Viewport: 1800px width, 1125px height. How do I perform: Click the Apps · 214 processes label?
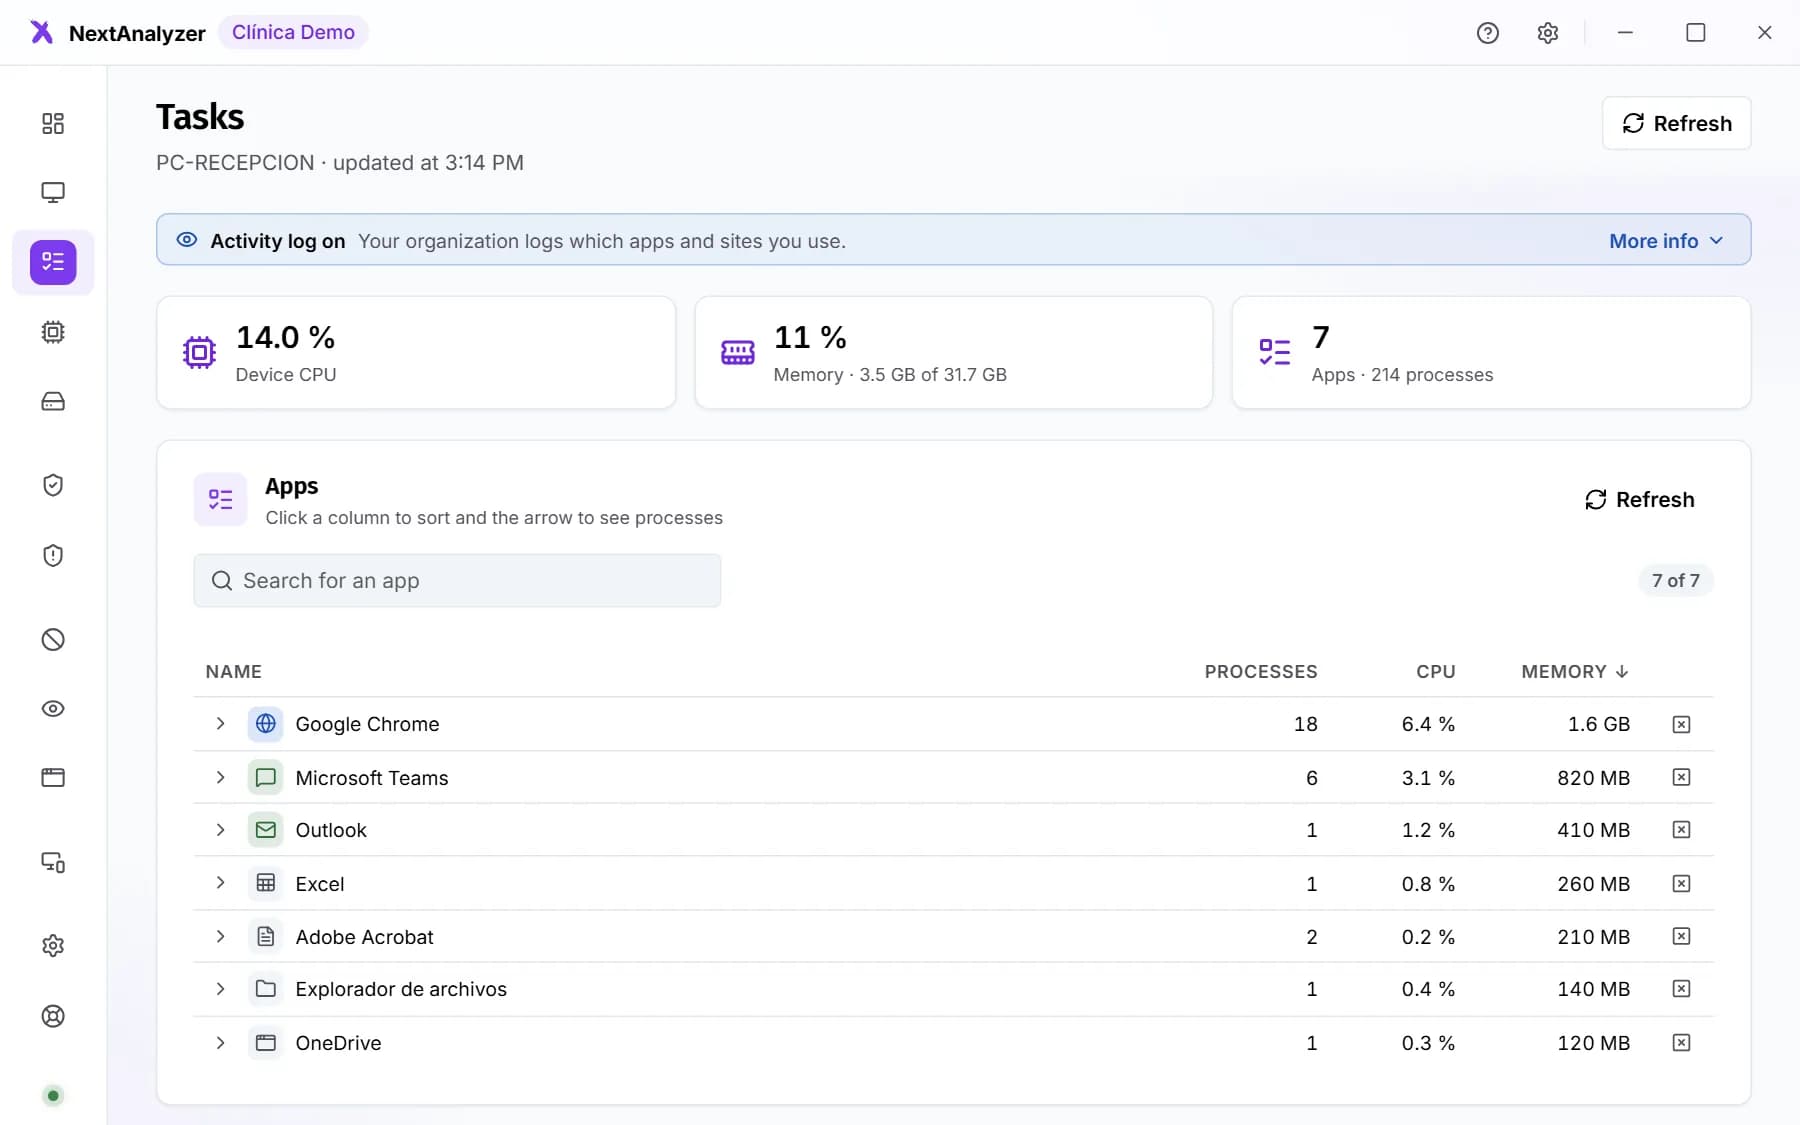tap(1402, 375)
